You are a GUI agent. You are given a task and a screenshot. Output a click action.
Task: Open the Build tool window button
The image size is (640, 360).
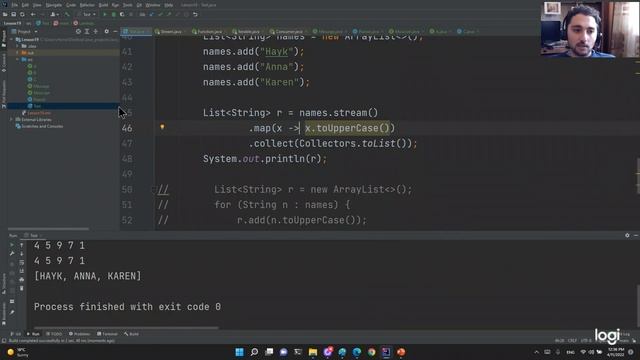tap(131, 334)
